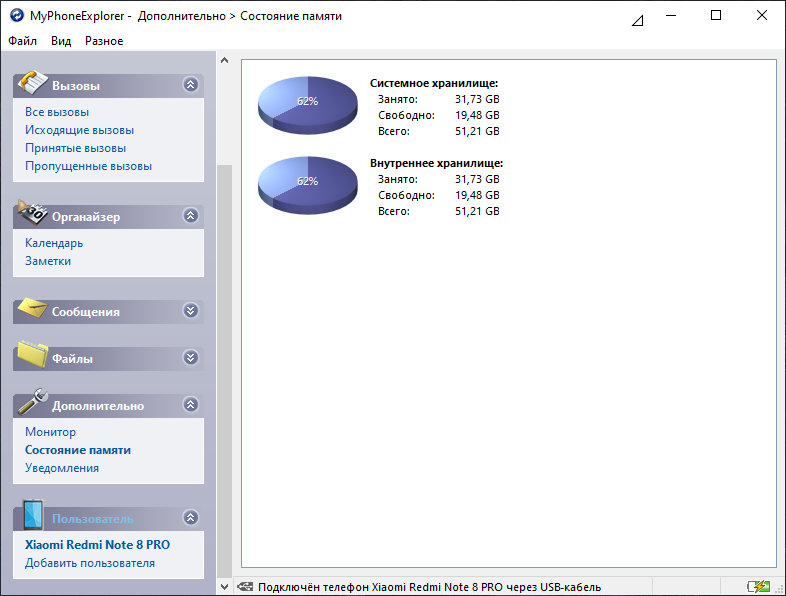Click the battery charging icon in status bar
The height and width of the screenshot is (596, 786).
pyautogui.click(x=758, y=586)
